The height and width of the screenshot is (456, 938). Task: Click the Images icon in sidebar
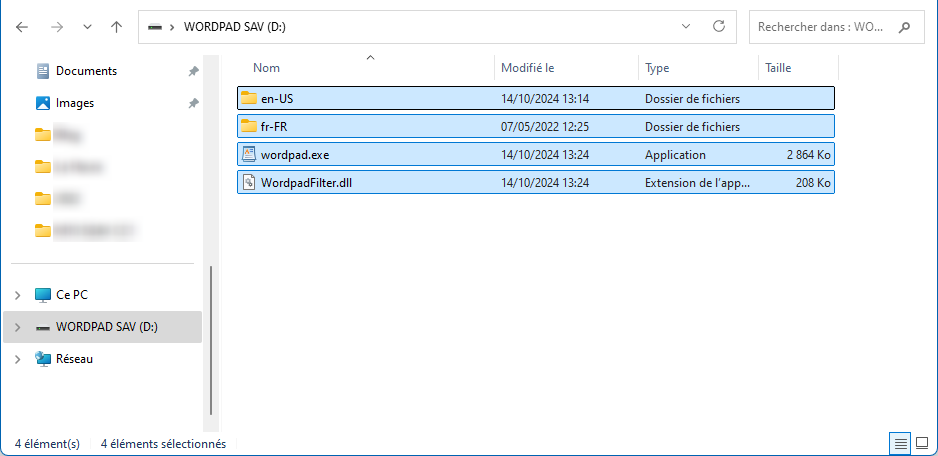tap(42, 104)
